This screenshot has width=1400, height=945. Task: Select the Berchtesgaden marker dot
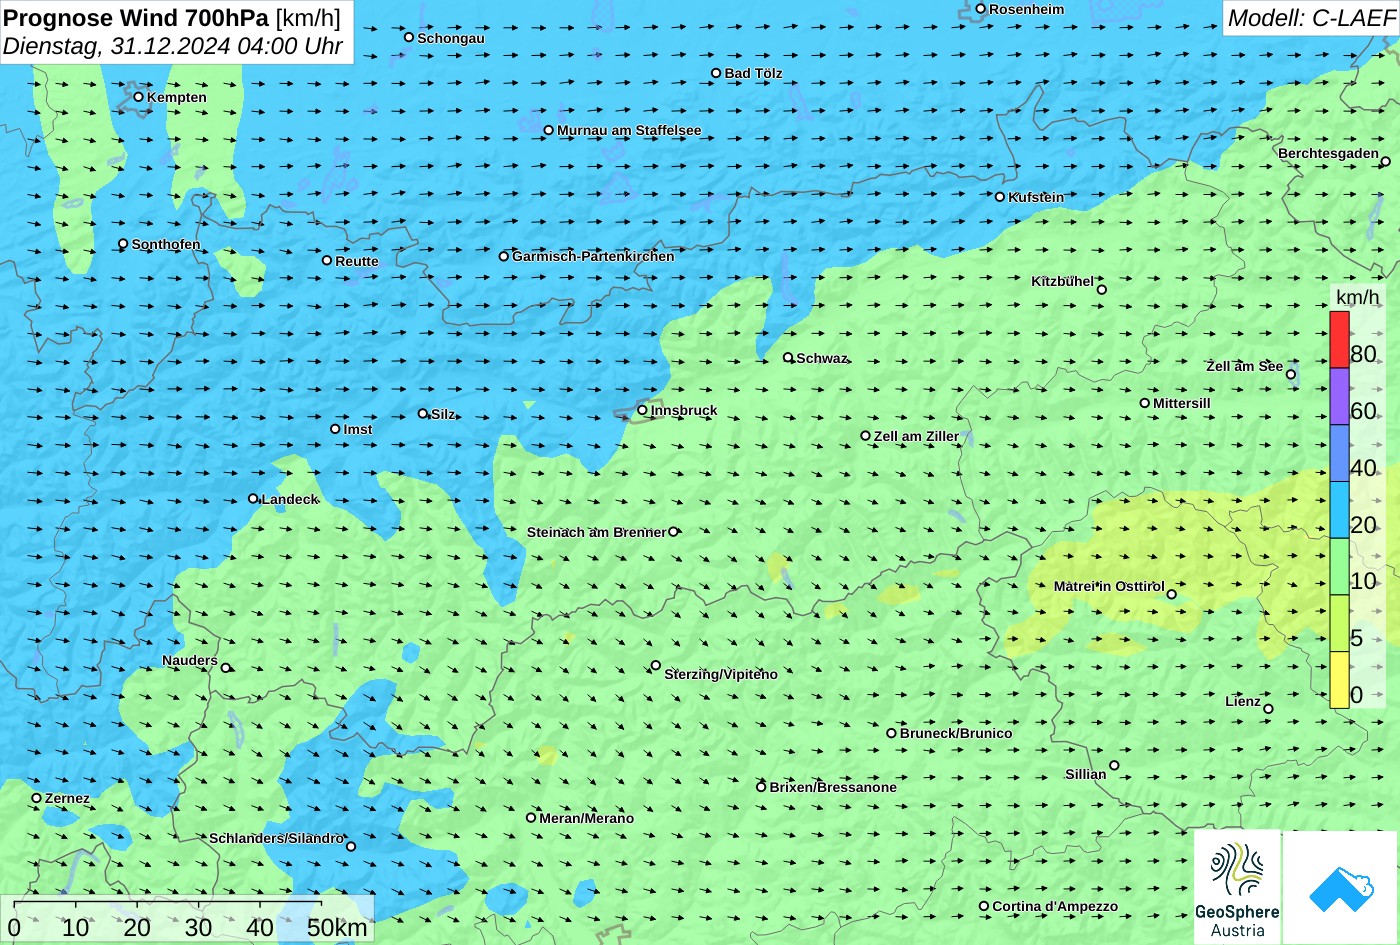pyautogui.click(x=1386, y=161)
